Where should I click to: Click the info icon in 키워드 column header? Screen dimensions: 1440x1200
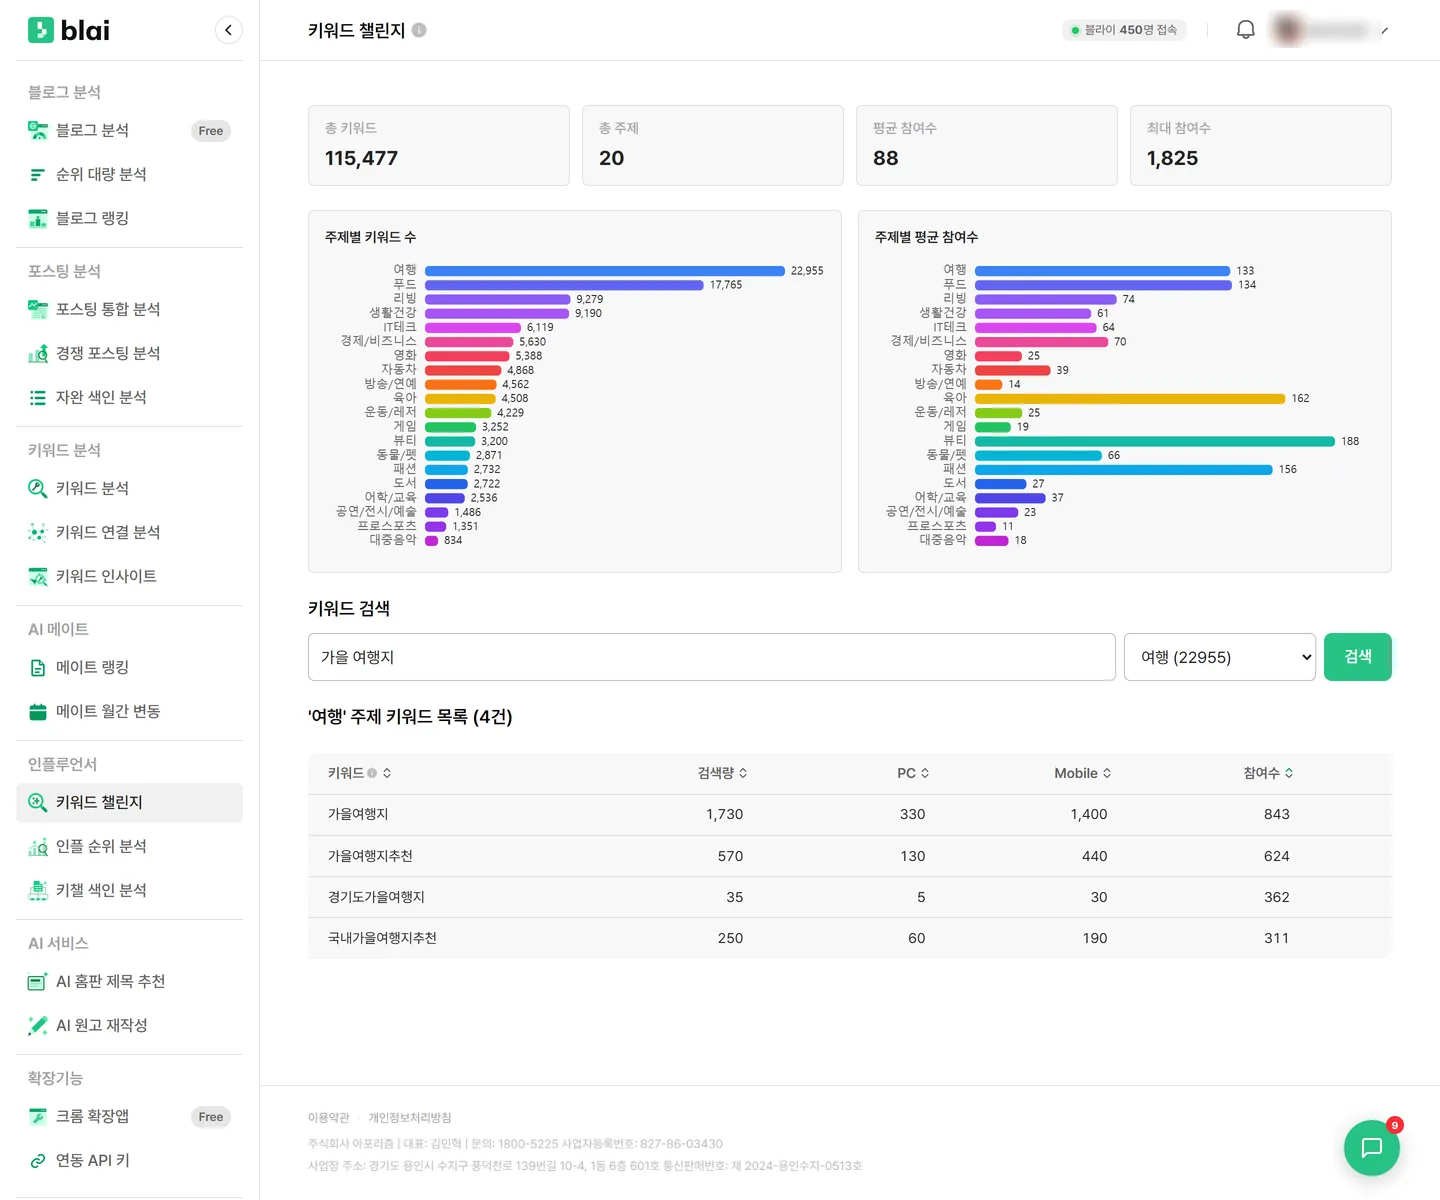pyautogui.click(x=372, y=773)
